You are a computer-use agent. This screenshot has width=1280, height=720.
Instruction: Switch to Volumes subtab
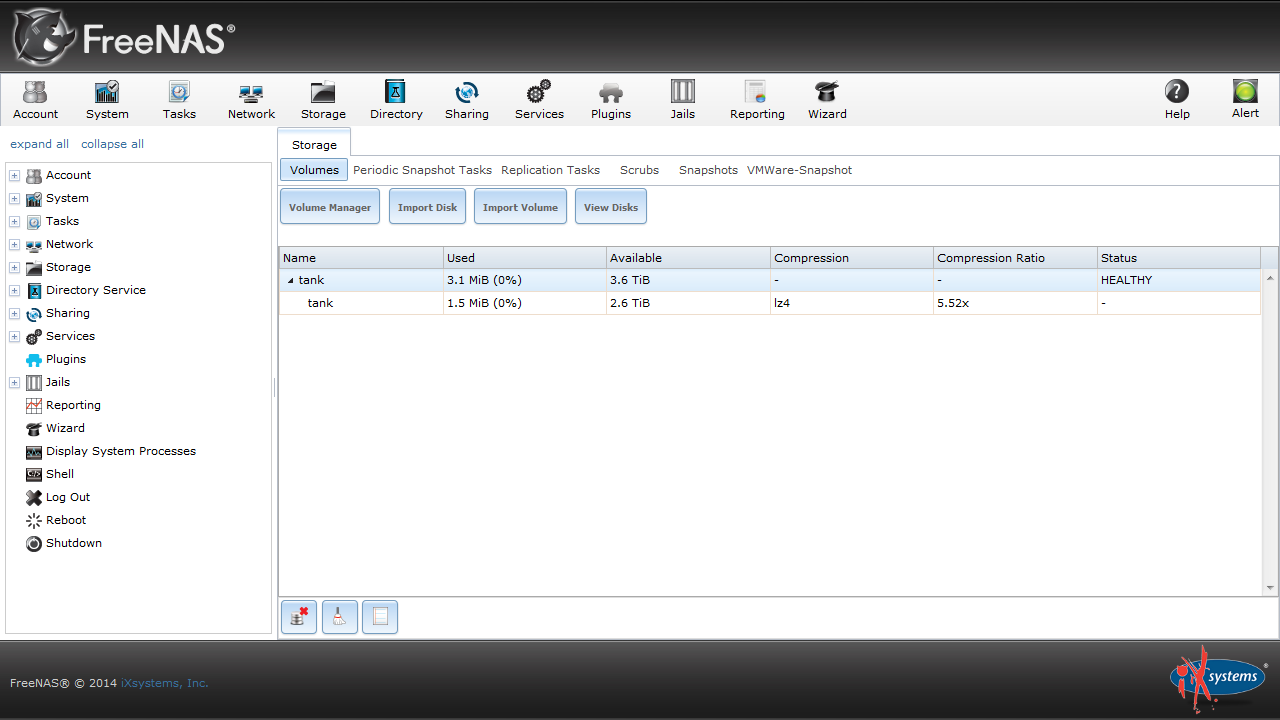314,170
